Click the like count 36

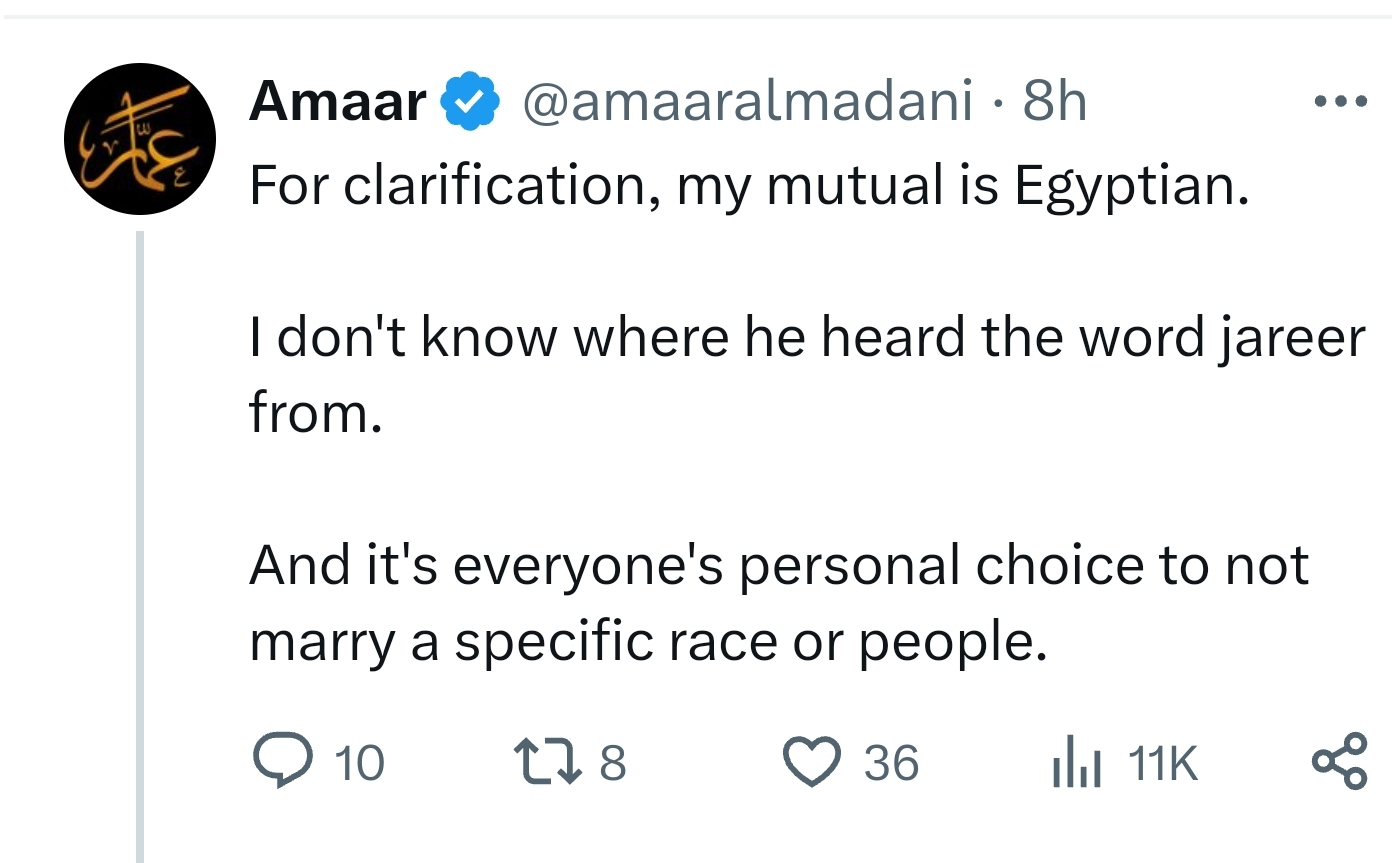coord(891,764)
